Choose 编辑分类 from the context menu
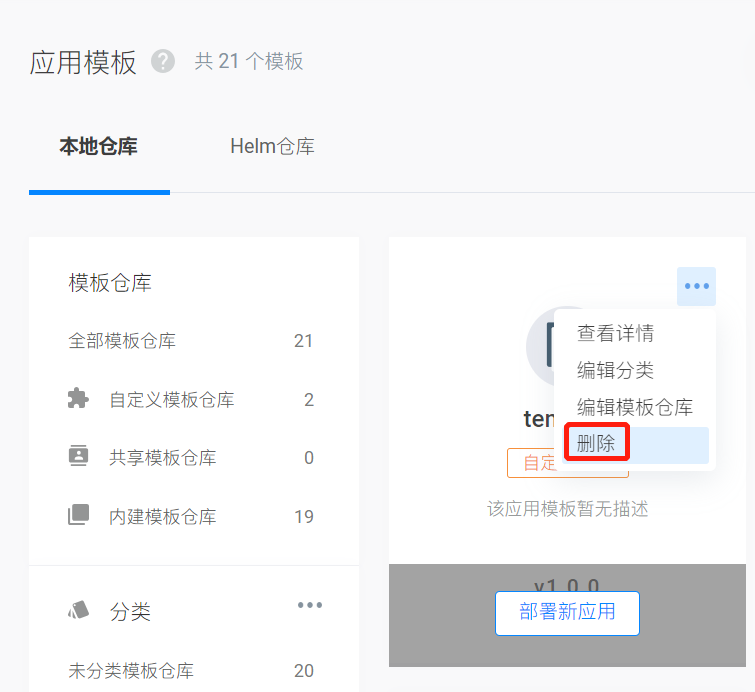This screenshot has height=692, width=755. tap(615, 370)
